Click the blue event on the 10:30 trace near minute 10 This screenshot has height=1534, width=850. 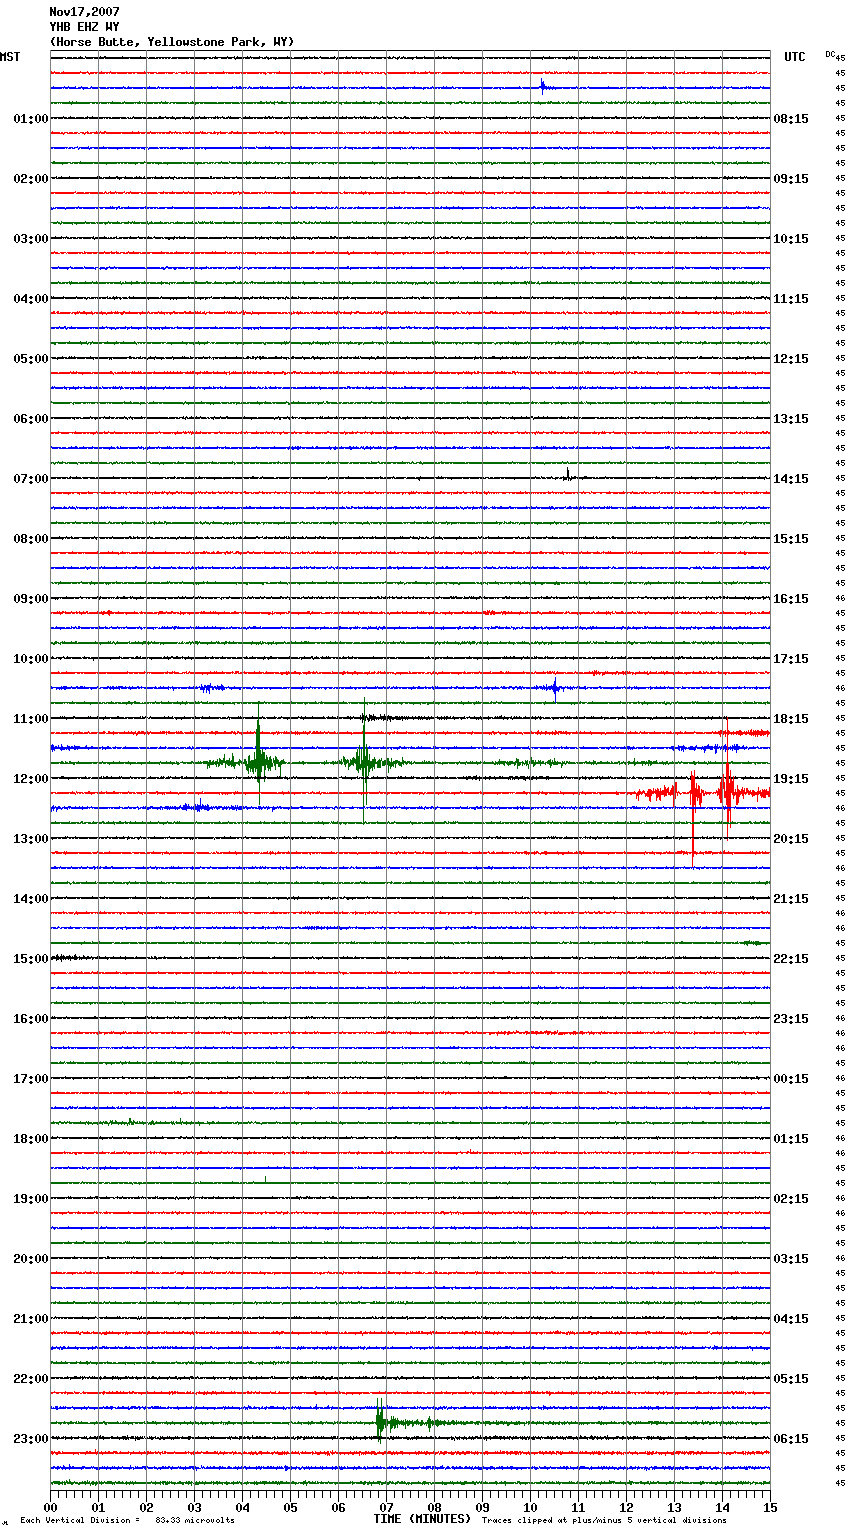(x=555, y=687)
